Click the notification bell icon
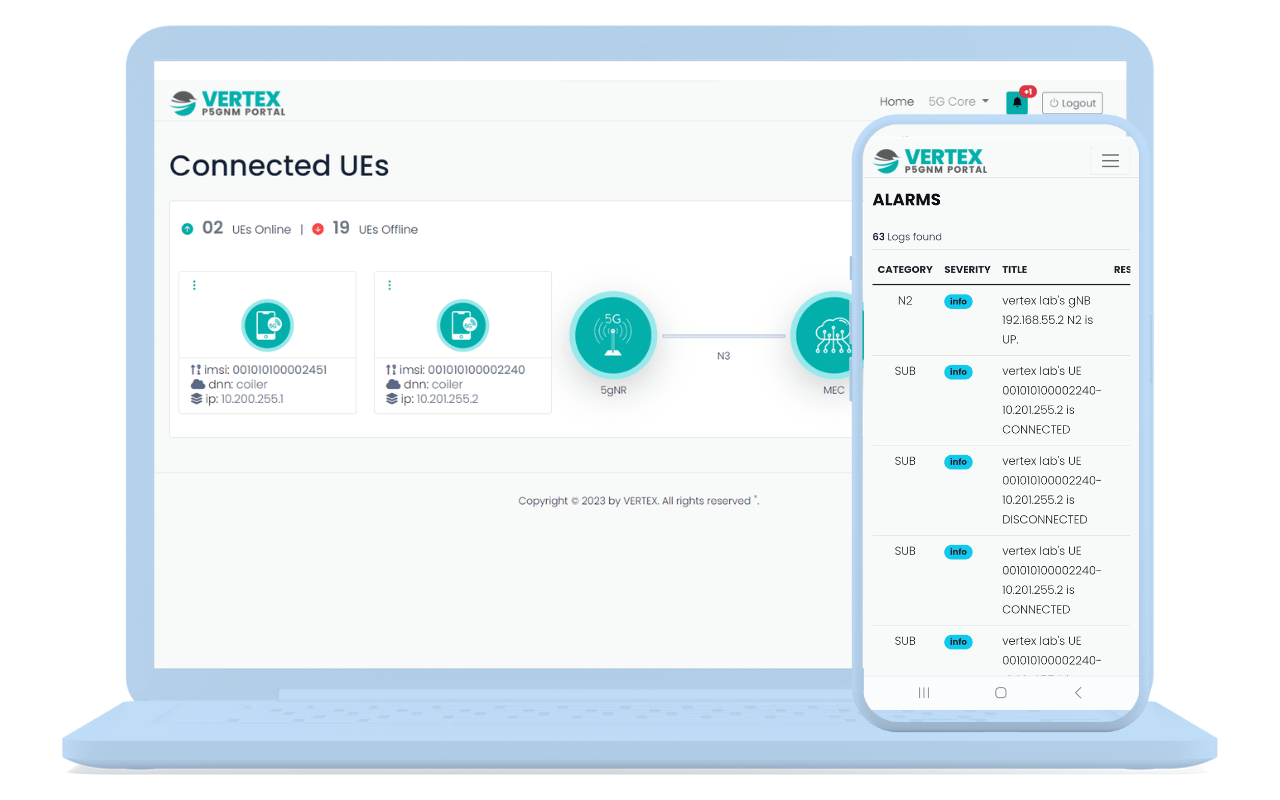The image size is (1280, 800). [1017, 102]
